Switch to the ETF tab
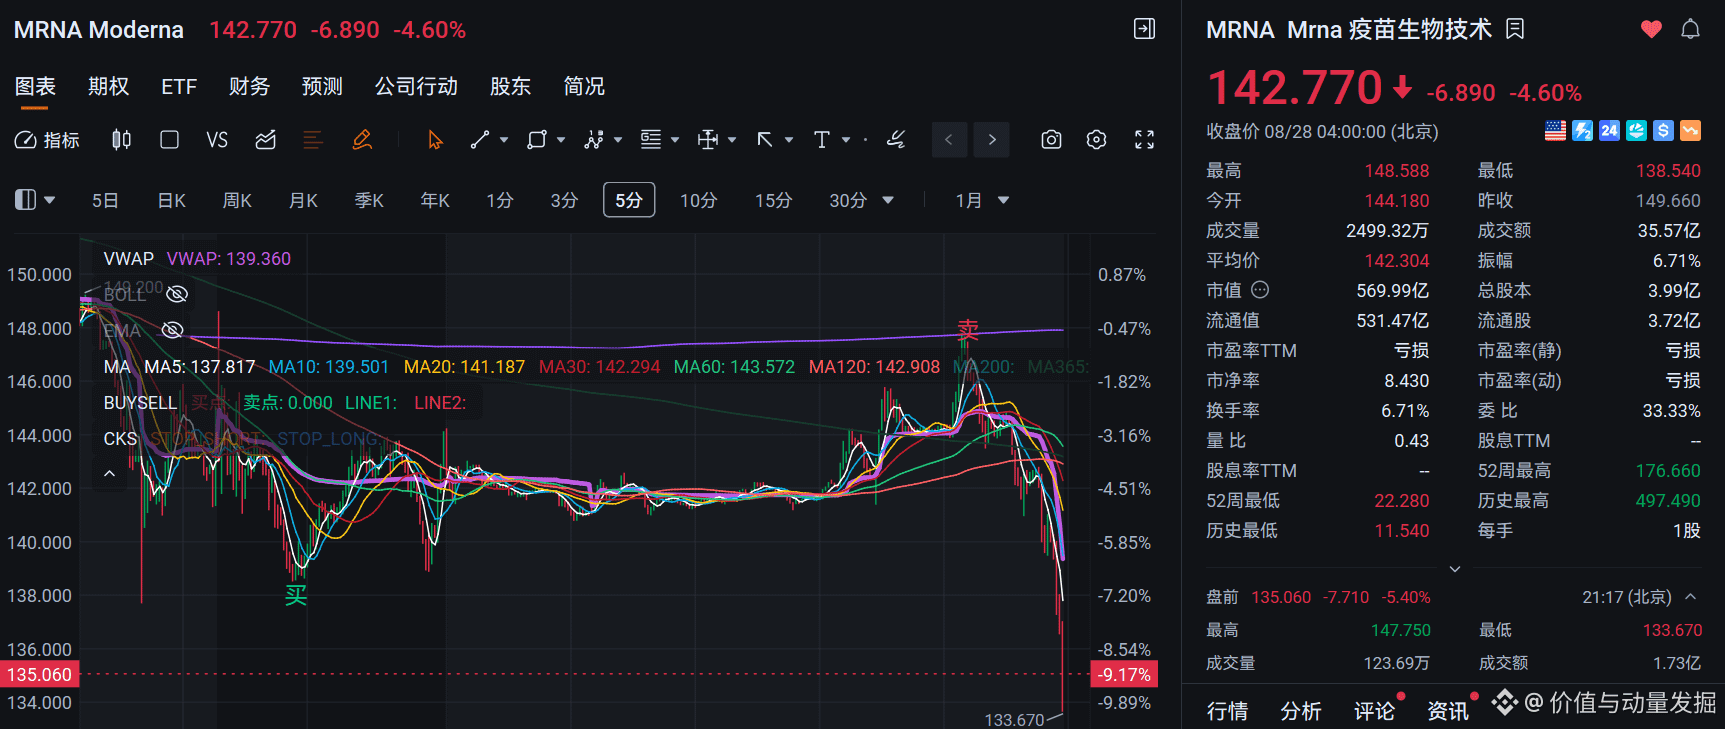The height and width of the screenshot is (729, 1725). point(179,87)
